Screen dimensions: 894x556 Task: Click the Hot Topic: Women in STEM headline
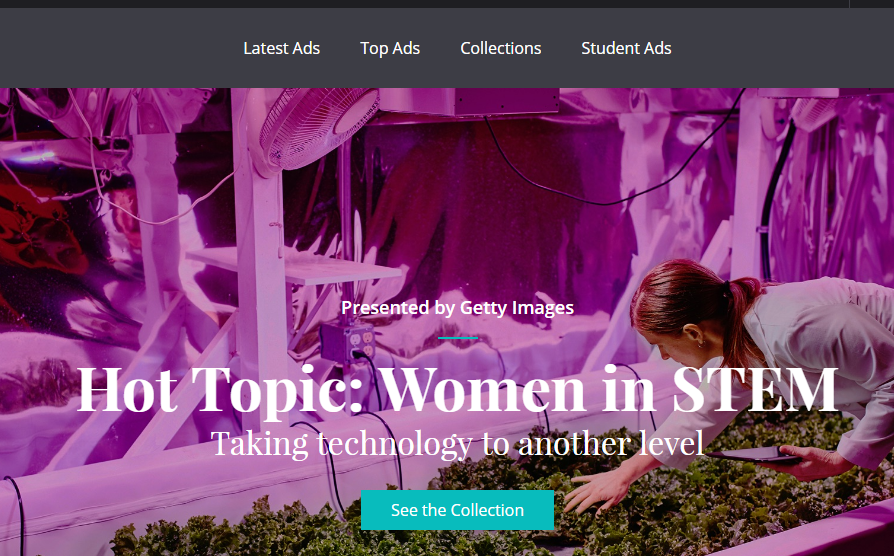(457, 391)
